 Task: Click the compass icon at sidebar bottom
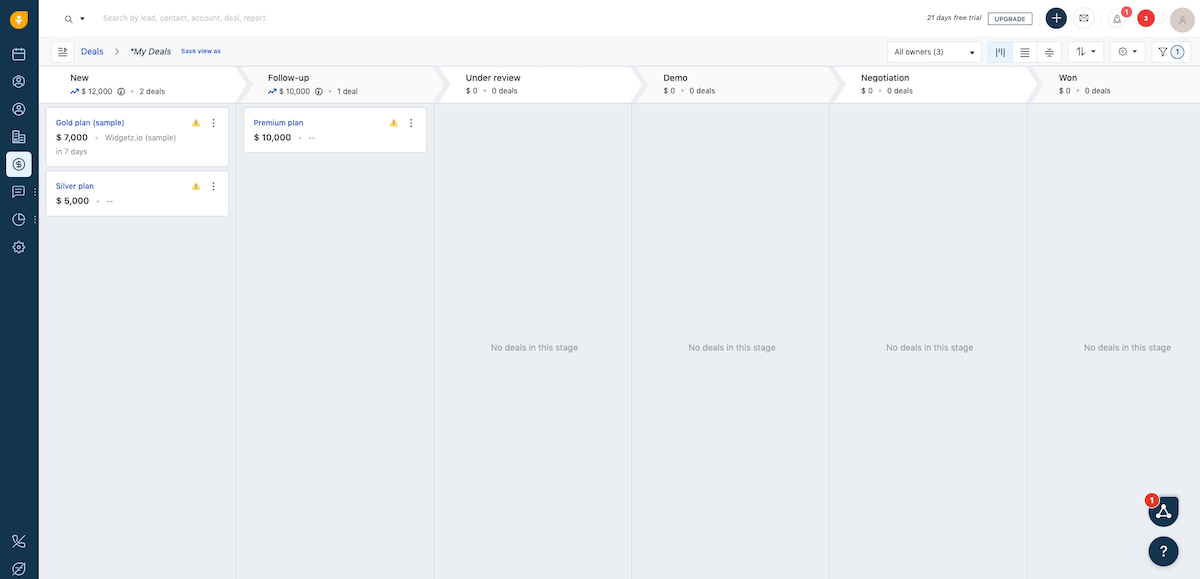[x=18, y=568]
